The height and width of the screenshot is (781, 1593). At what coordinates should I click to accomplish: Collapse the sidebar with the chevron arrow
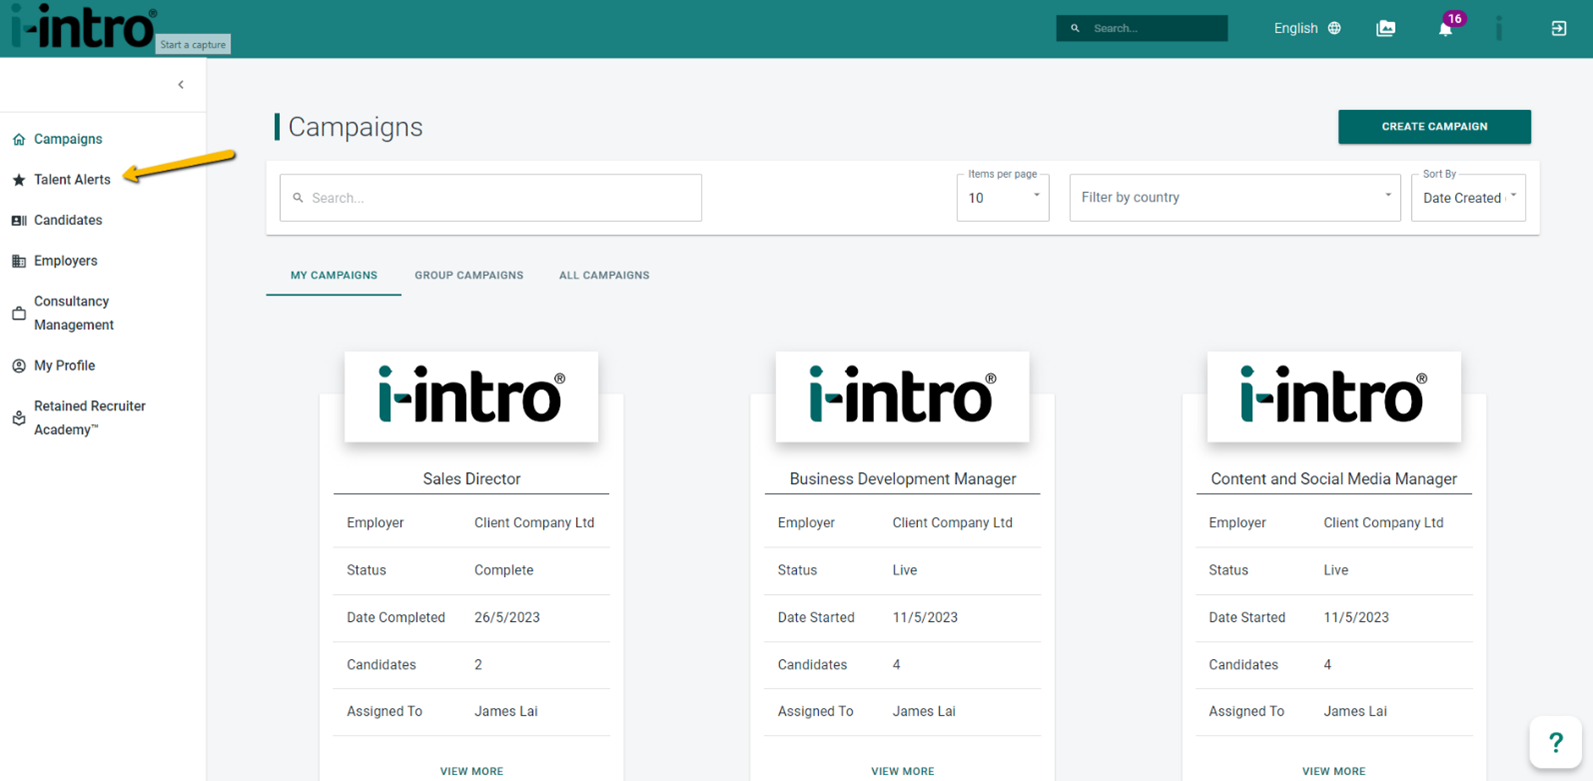tap(181, 85)
